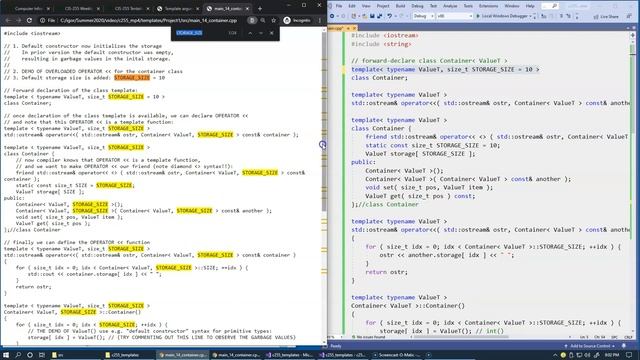Open the c255_templates folder taskbar item

click(129, 355)
